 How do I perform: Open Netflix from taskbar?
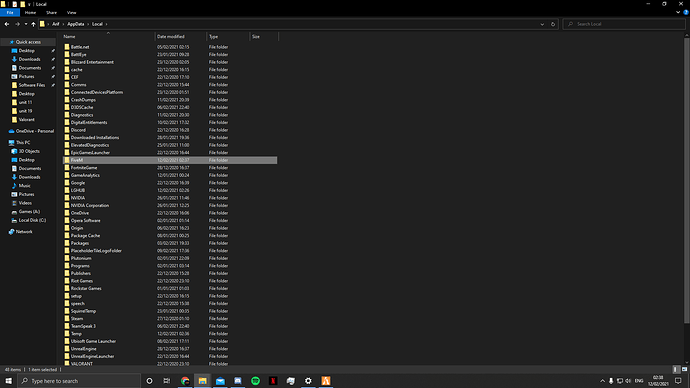(273, 381)
